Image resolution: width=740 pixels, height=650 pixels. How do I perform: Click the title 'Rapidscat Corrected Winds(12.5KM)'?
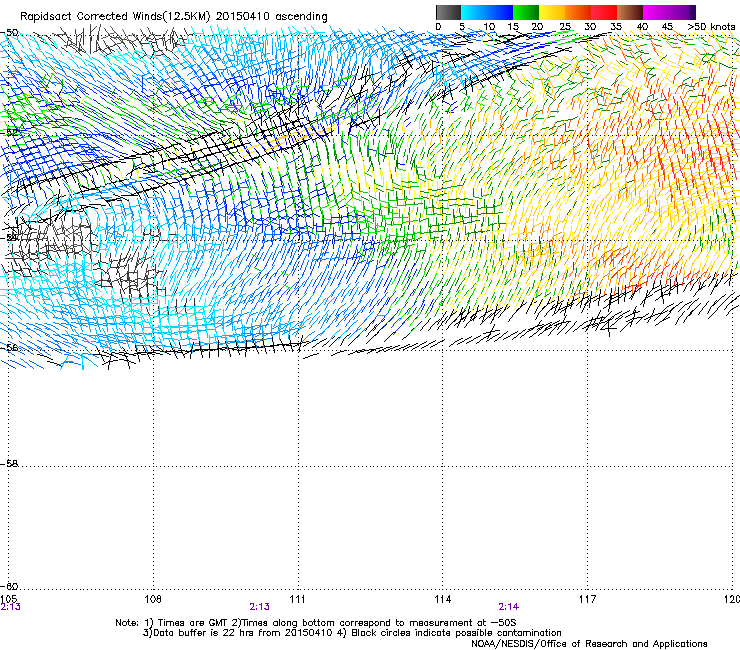pos(115,17)
